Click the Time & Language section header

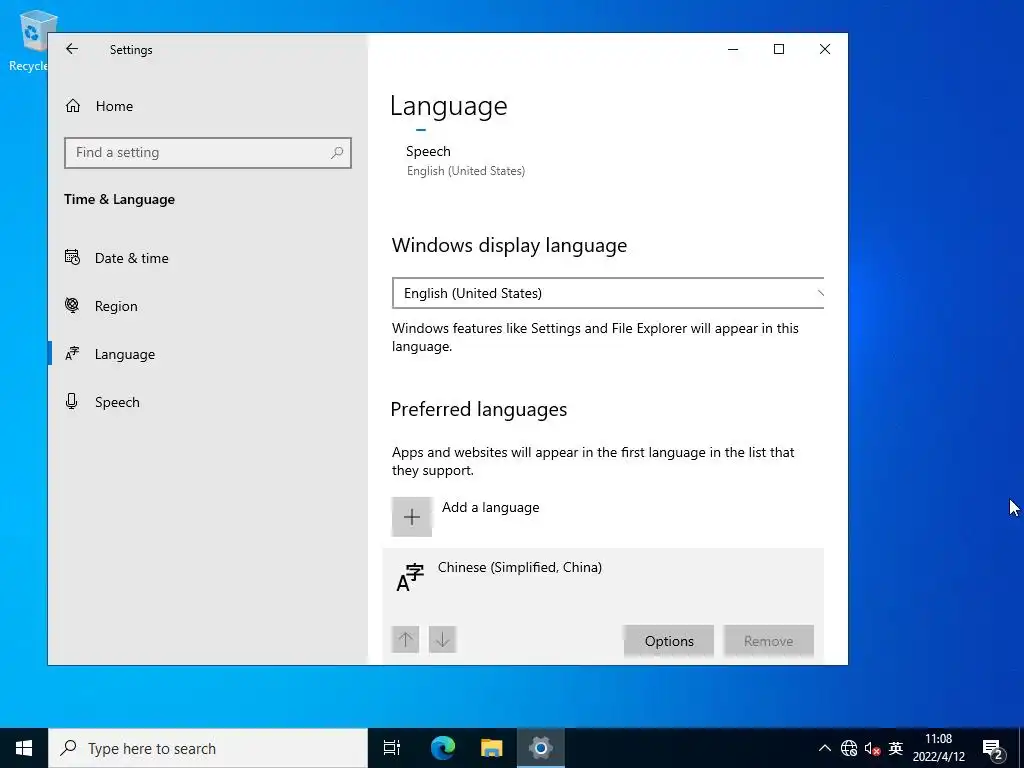click(120, 199)
